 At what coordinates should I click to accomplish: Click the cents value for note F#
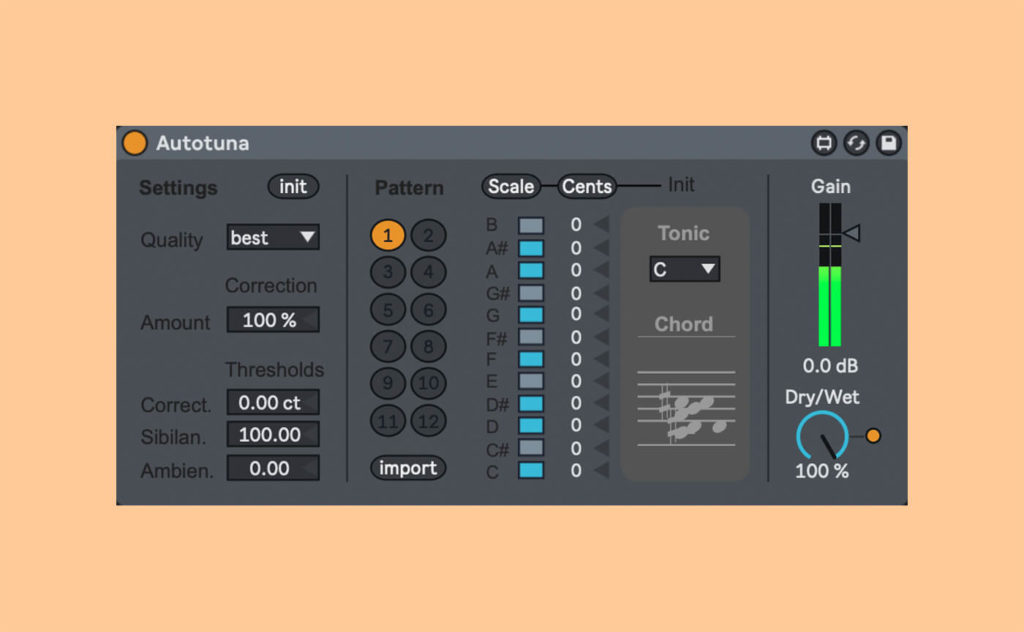coord(576,337)
